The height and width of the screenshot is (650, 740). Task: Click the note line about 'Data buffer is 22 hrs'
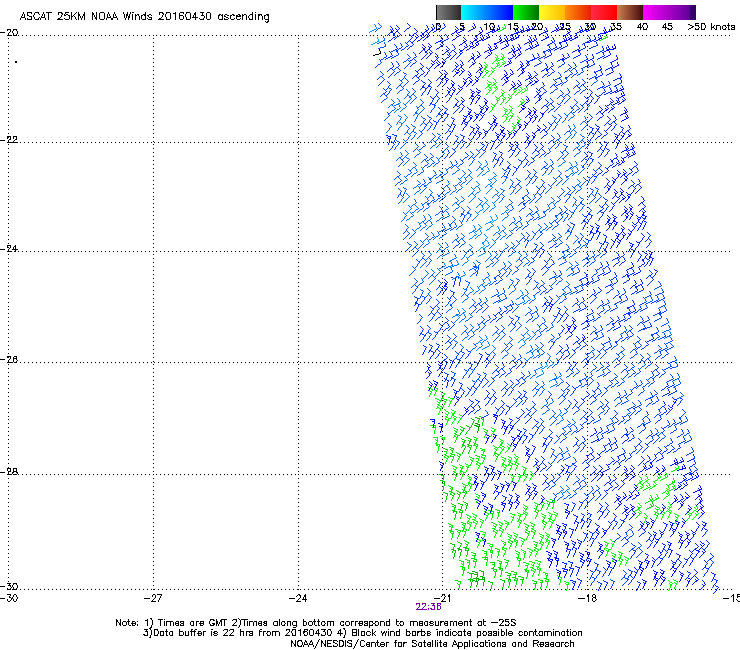(362, 633)
